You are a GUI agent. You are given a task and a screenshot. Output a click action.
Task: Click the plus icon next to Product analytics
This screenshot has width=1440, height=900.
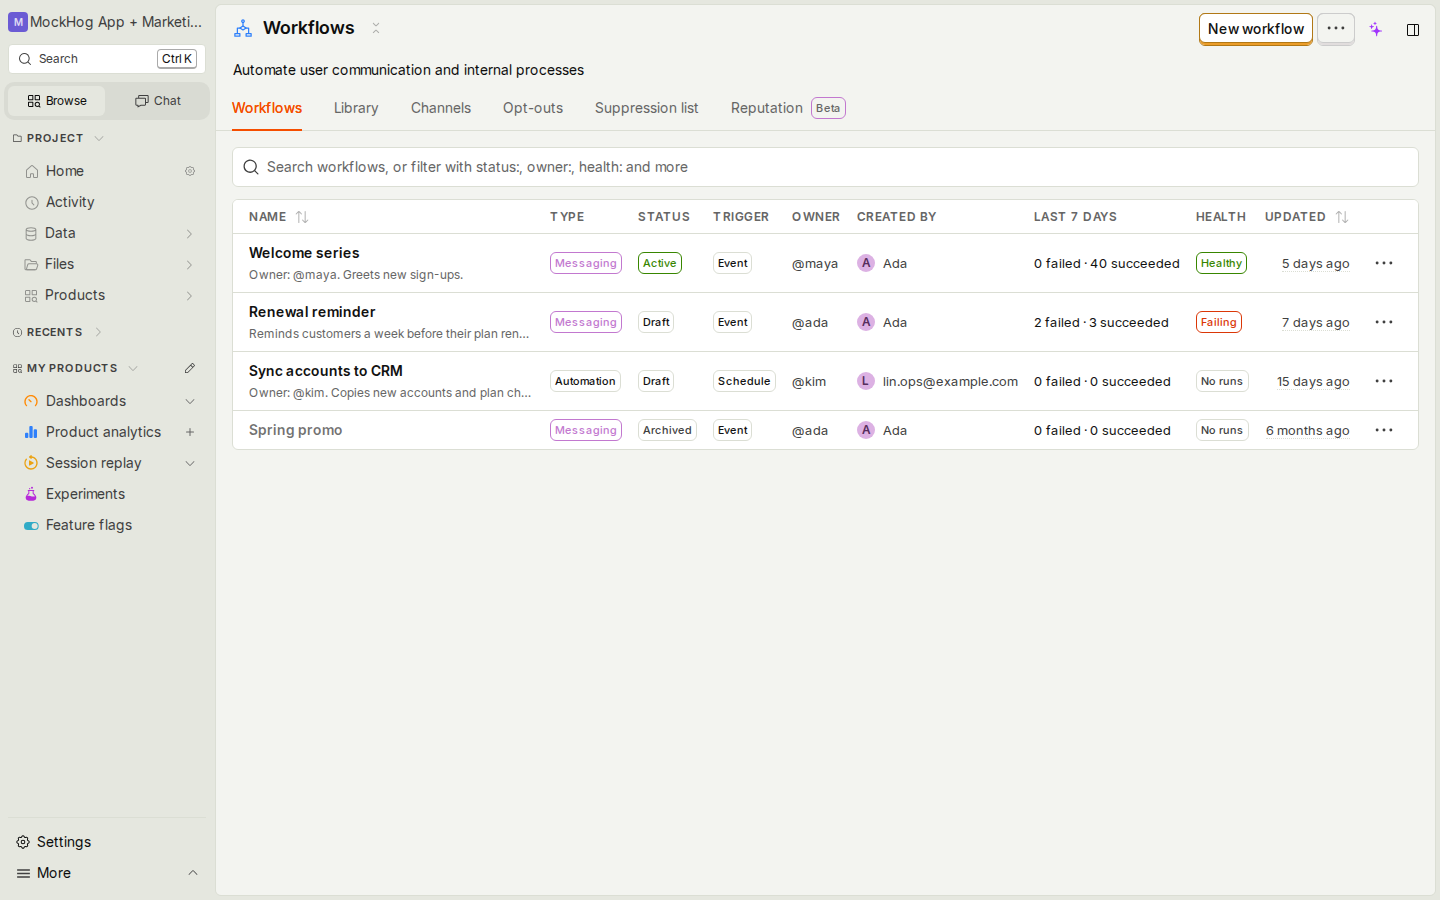tap(190, 432)
